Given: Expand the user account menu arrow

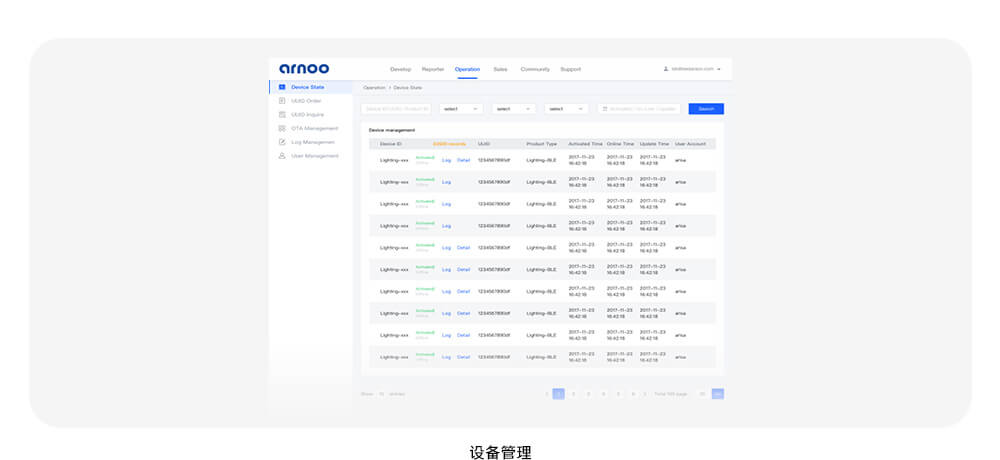Looking at the screenshot, I should point(720,69).
